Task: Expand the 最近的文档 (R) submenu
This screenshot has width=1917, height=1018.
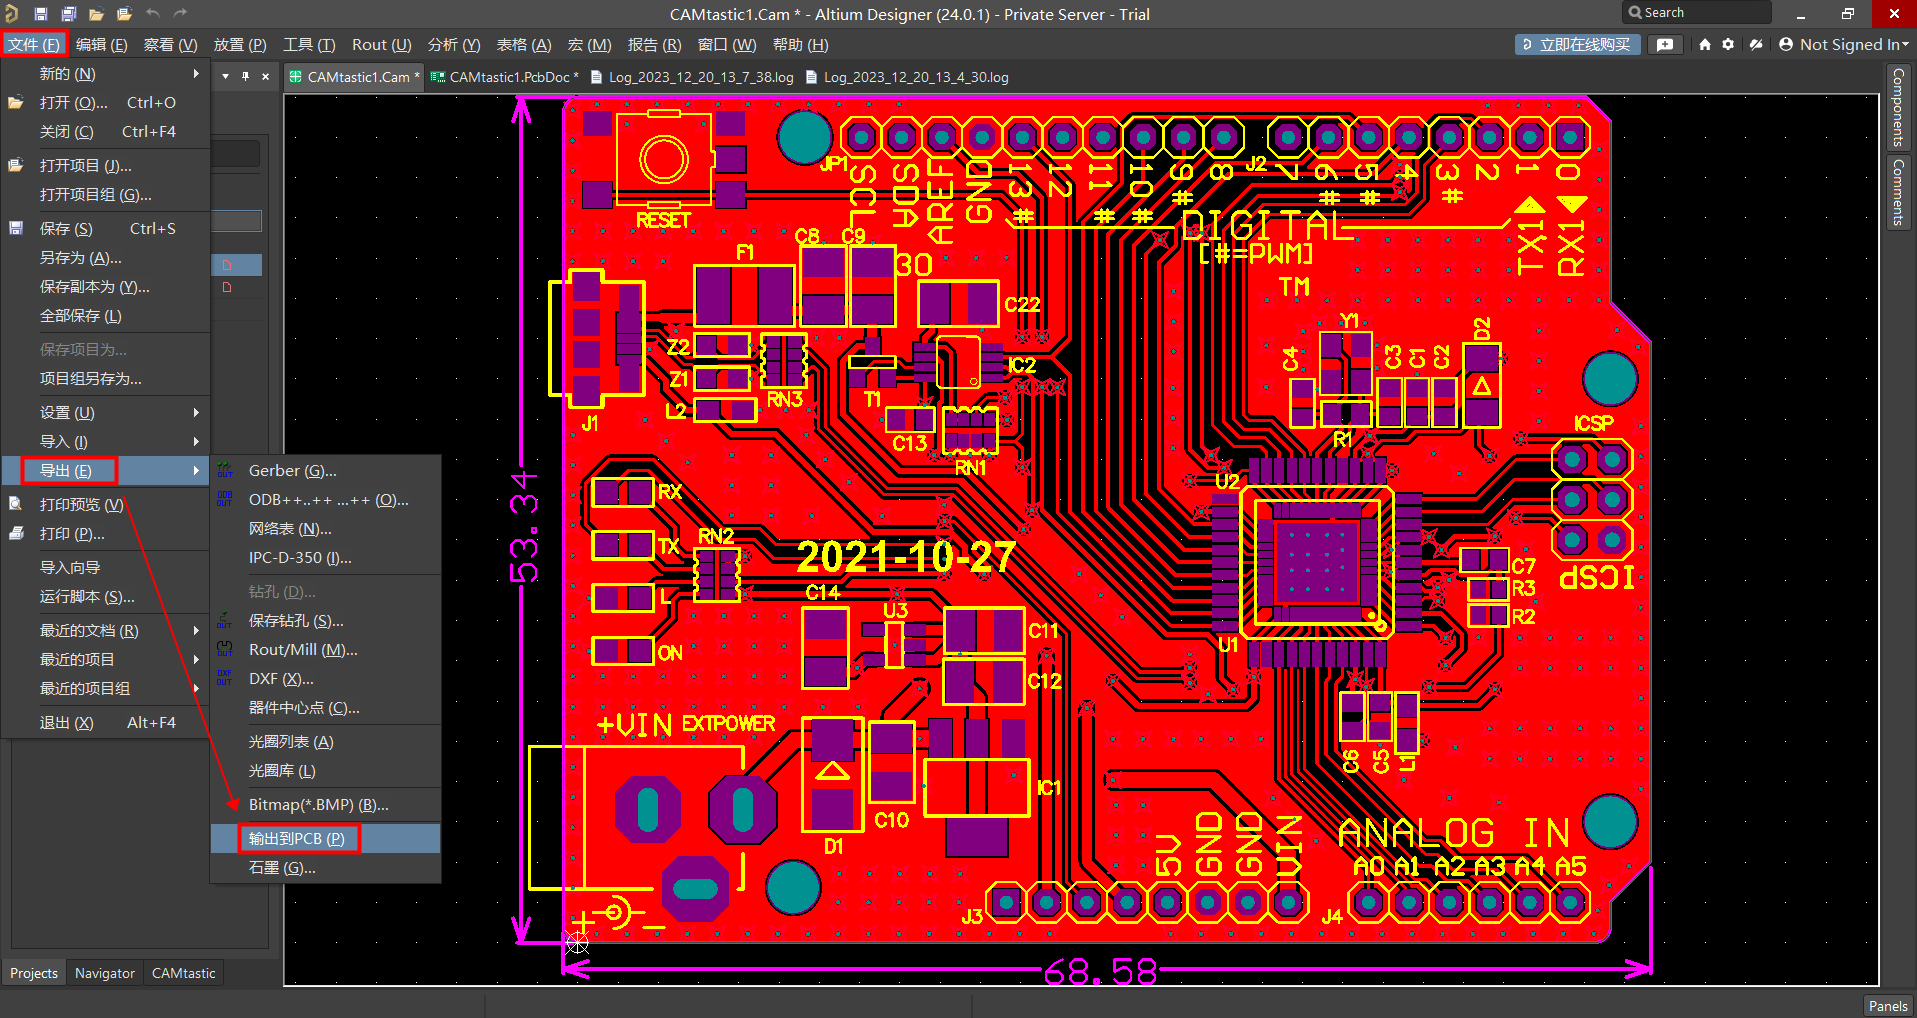Action: [x=89, y=631]
